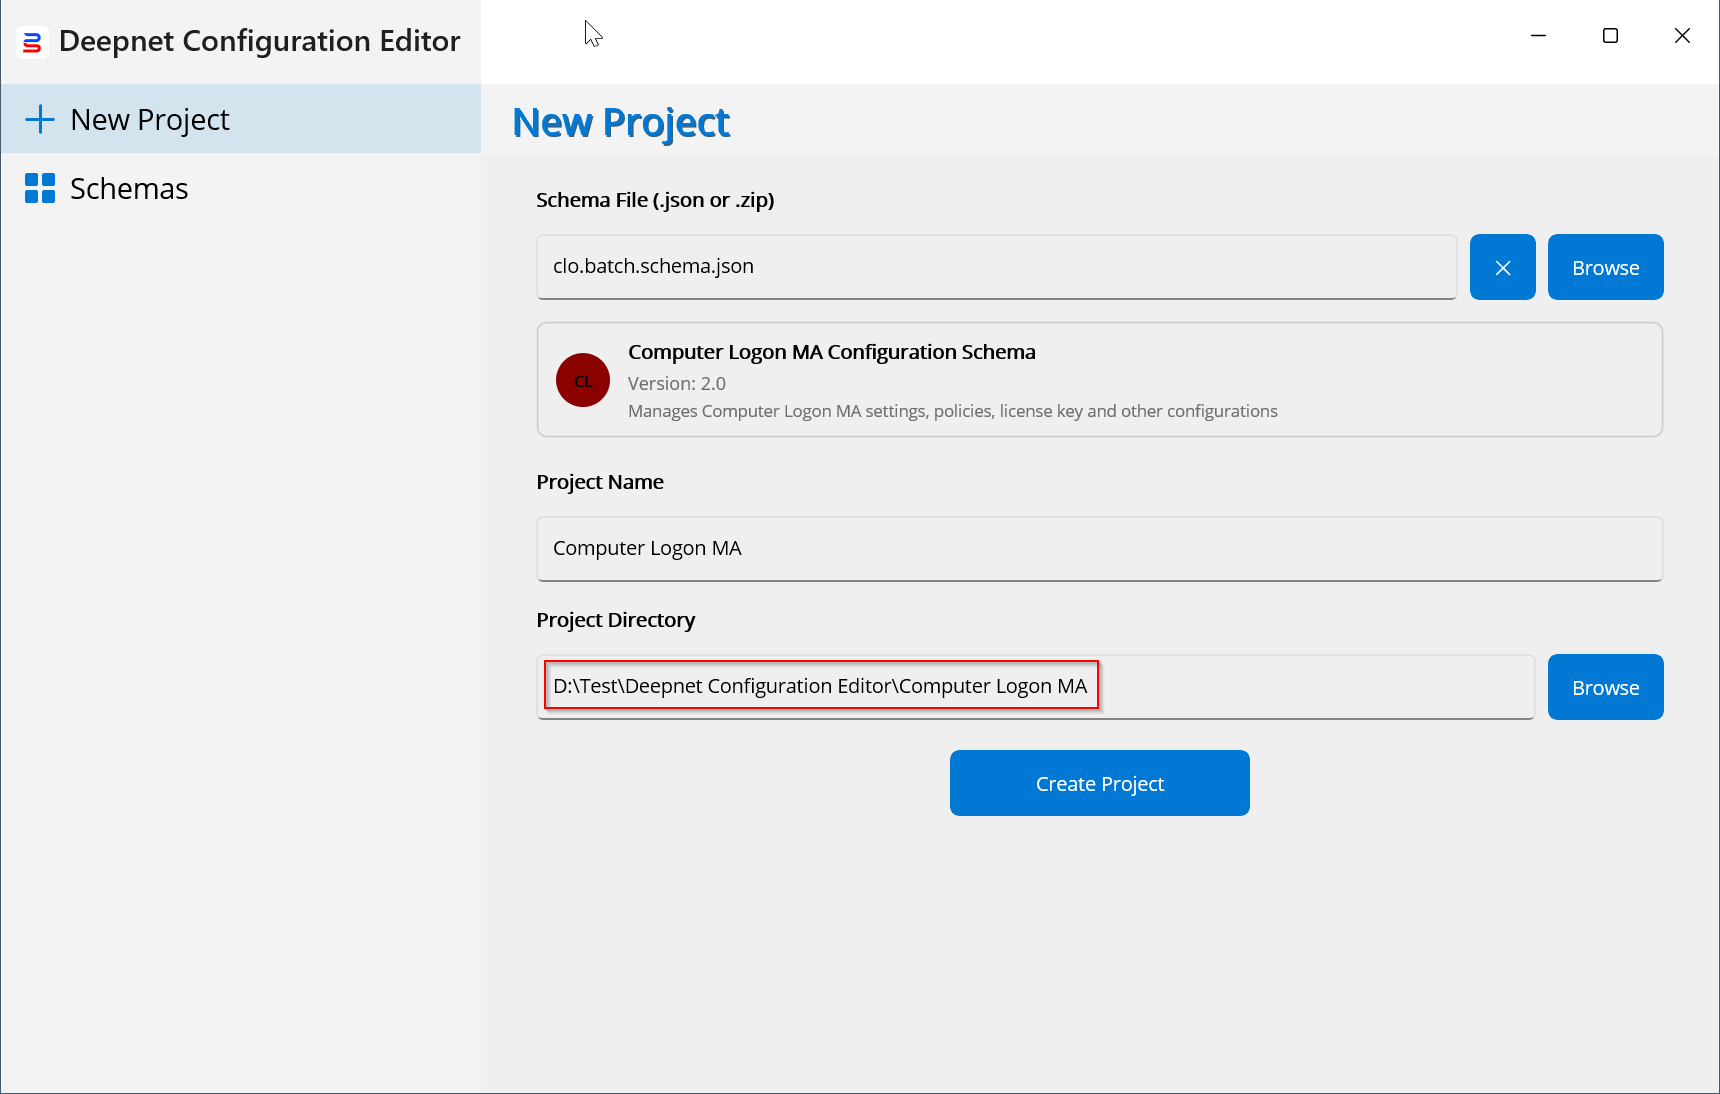Screen dimensions: 1720x1094
Task: Click the plus icon beside New Project
Action: pyautogui.click(x=40, y=119)
